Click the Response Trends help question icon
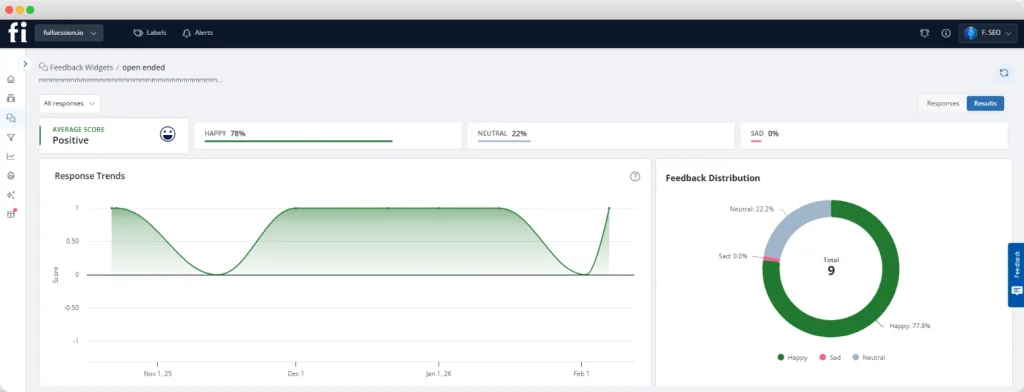1024x392 pixels. coord(635,176)
